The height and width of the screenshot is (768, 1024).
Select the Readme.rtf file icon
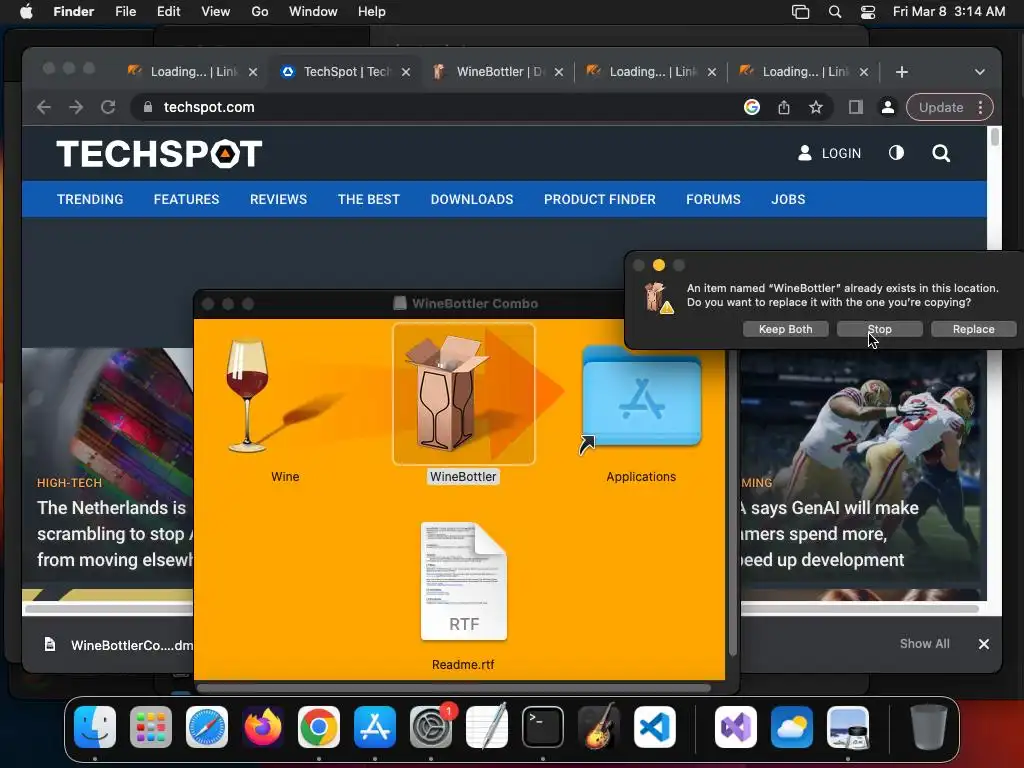(464, 581)
